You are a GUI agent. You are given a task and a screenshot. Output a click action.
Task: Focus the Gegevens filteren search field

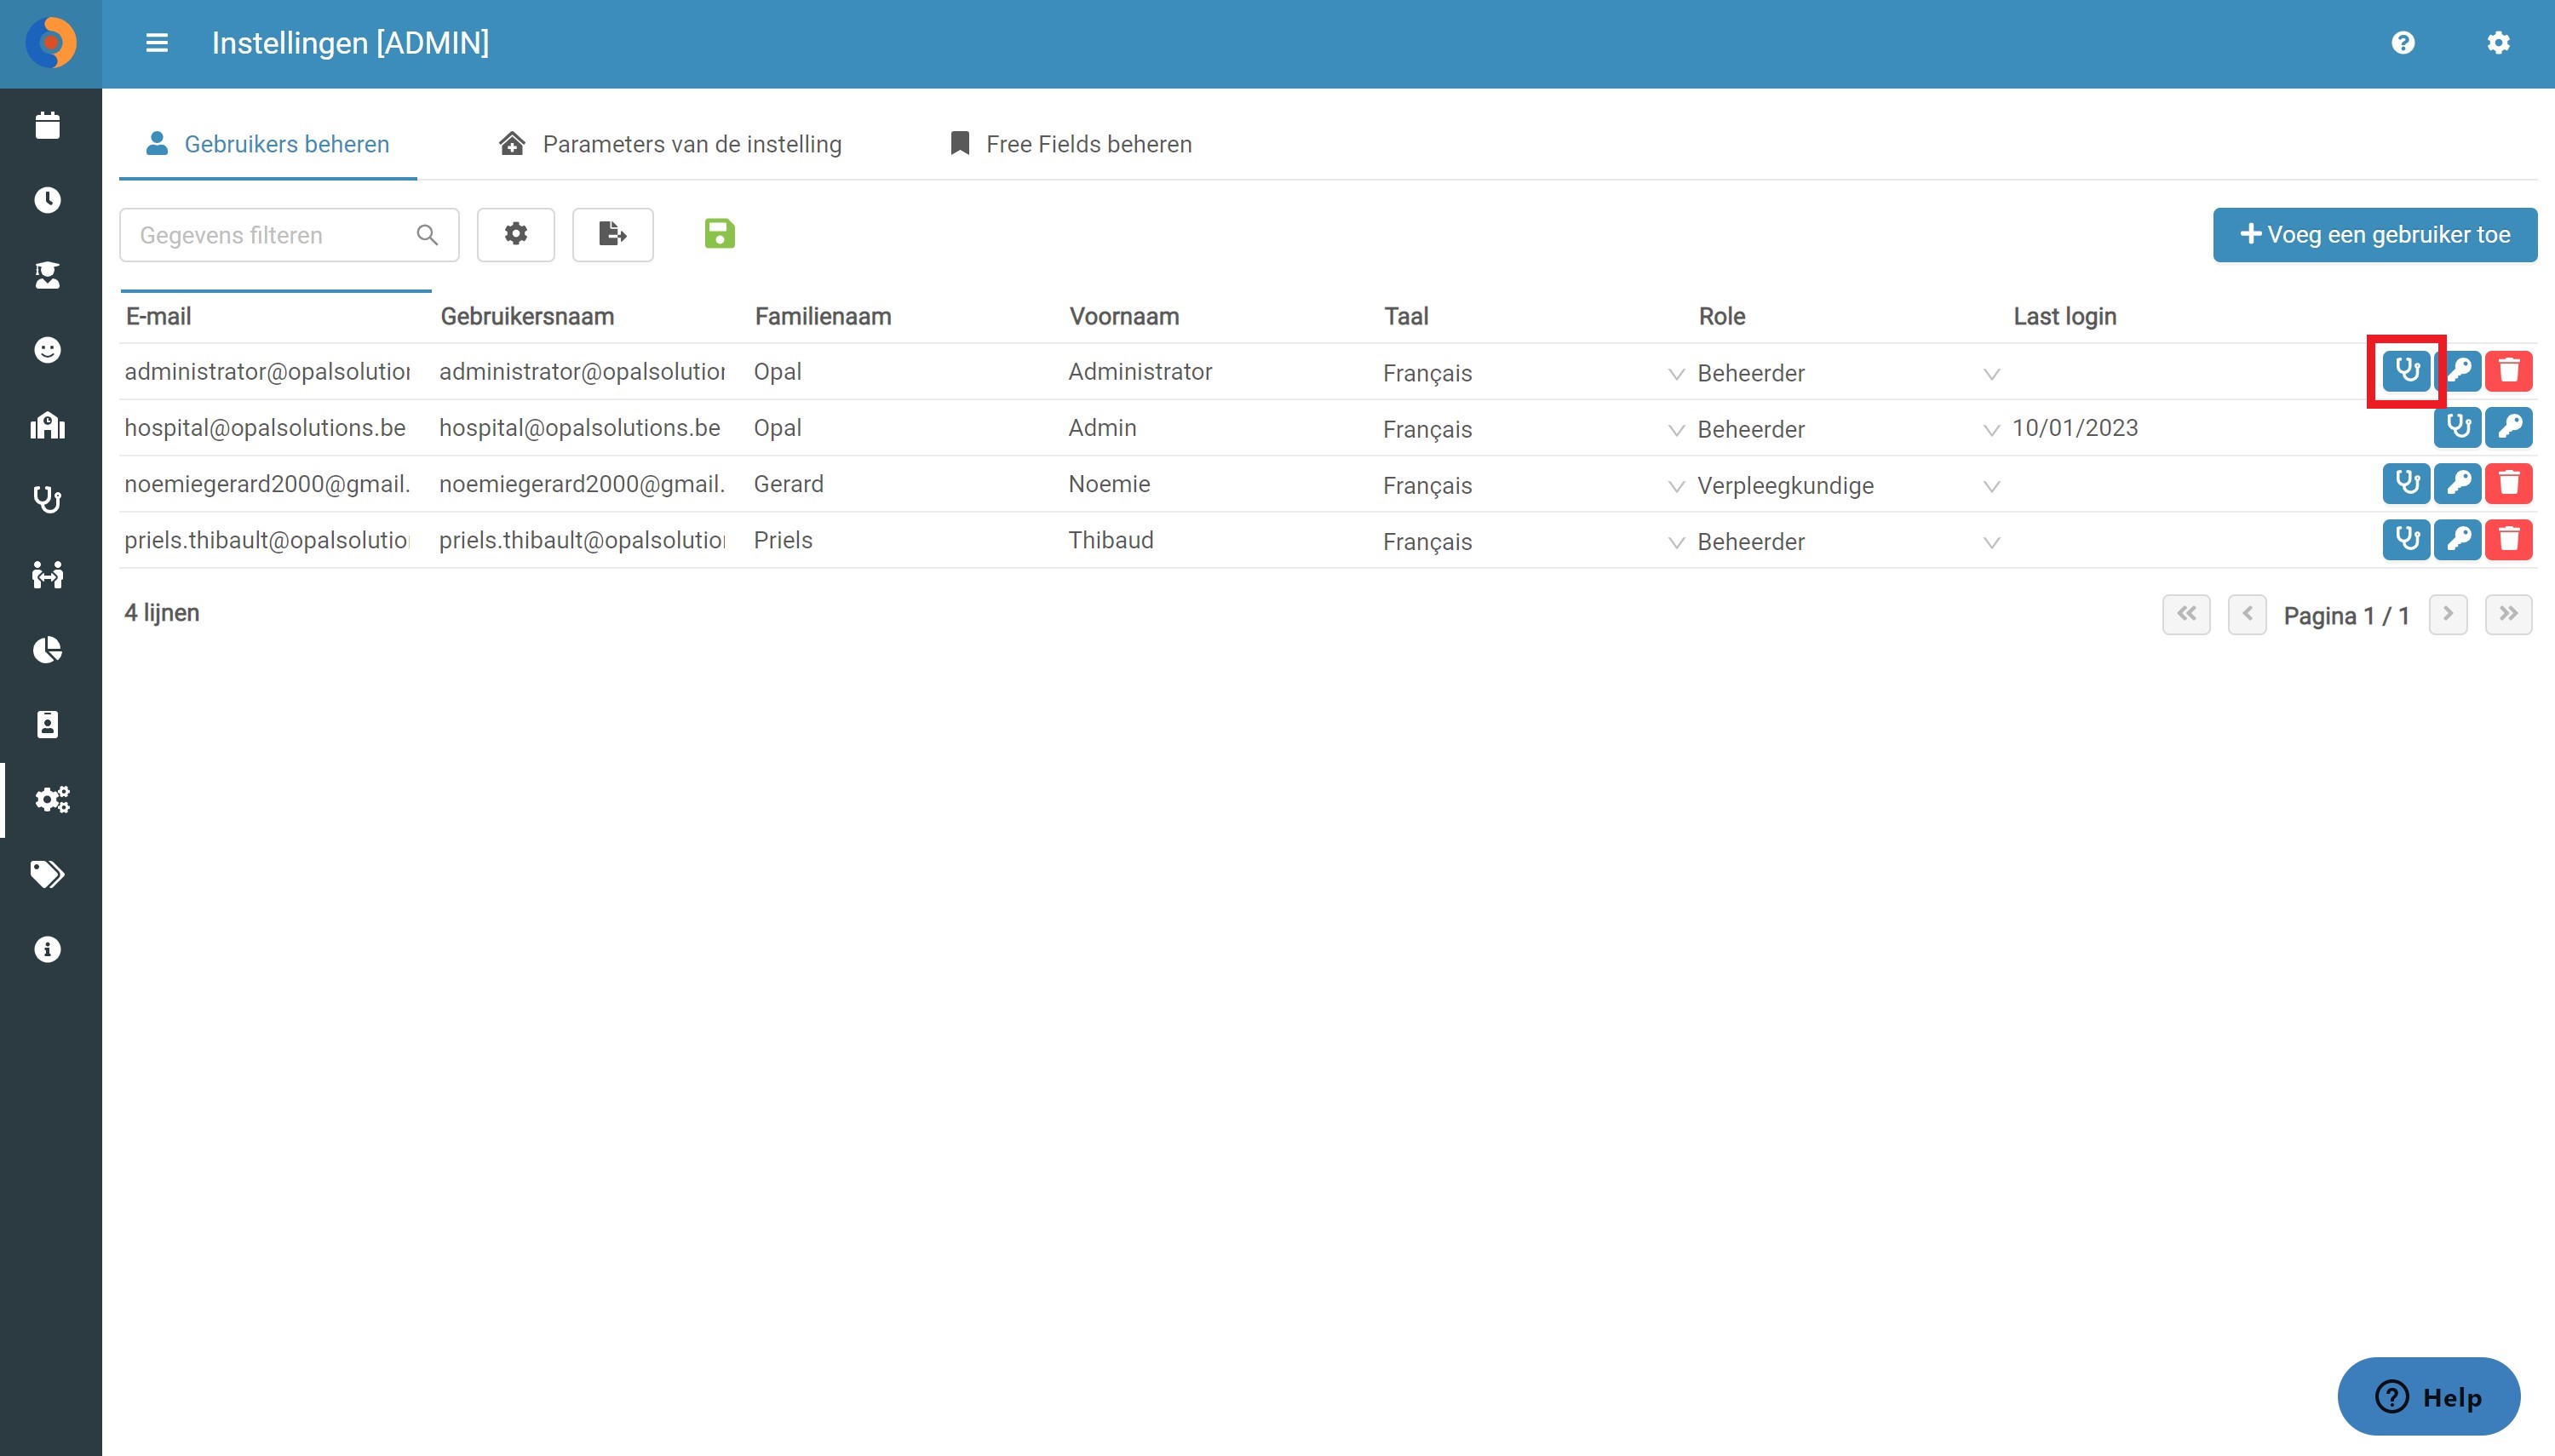coord(289,235)
